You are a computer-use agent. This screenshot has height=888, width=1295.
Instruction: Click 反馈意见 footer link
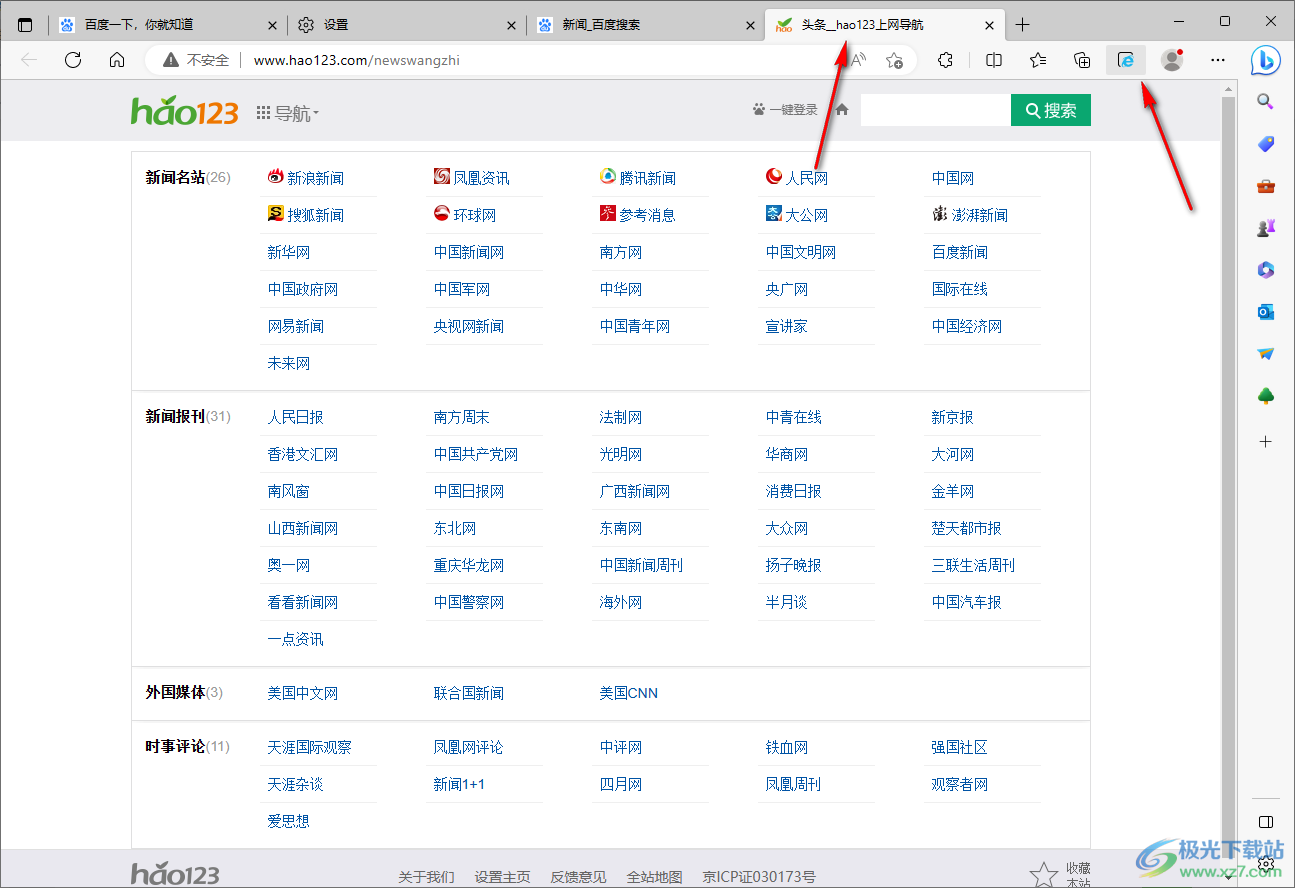578,877
